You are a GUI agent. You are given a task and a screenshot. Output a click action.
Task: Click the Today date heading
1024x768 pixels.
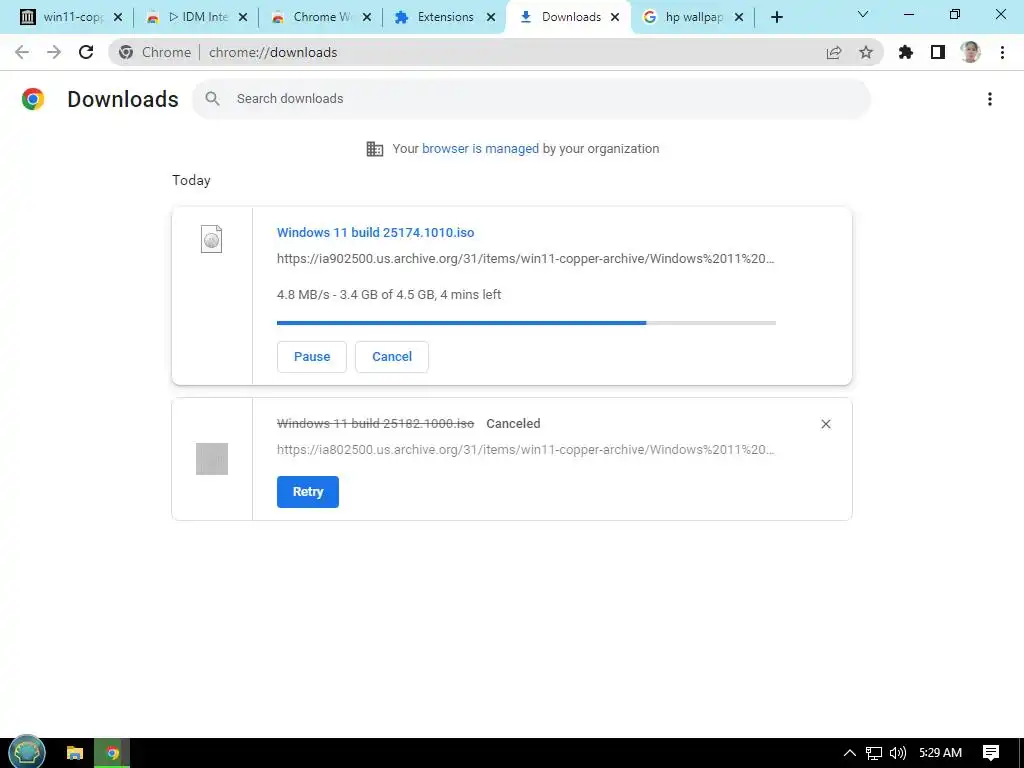[191, 180]
